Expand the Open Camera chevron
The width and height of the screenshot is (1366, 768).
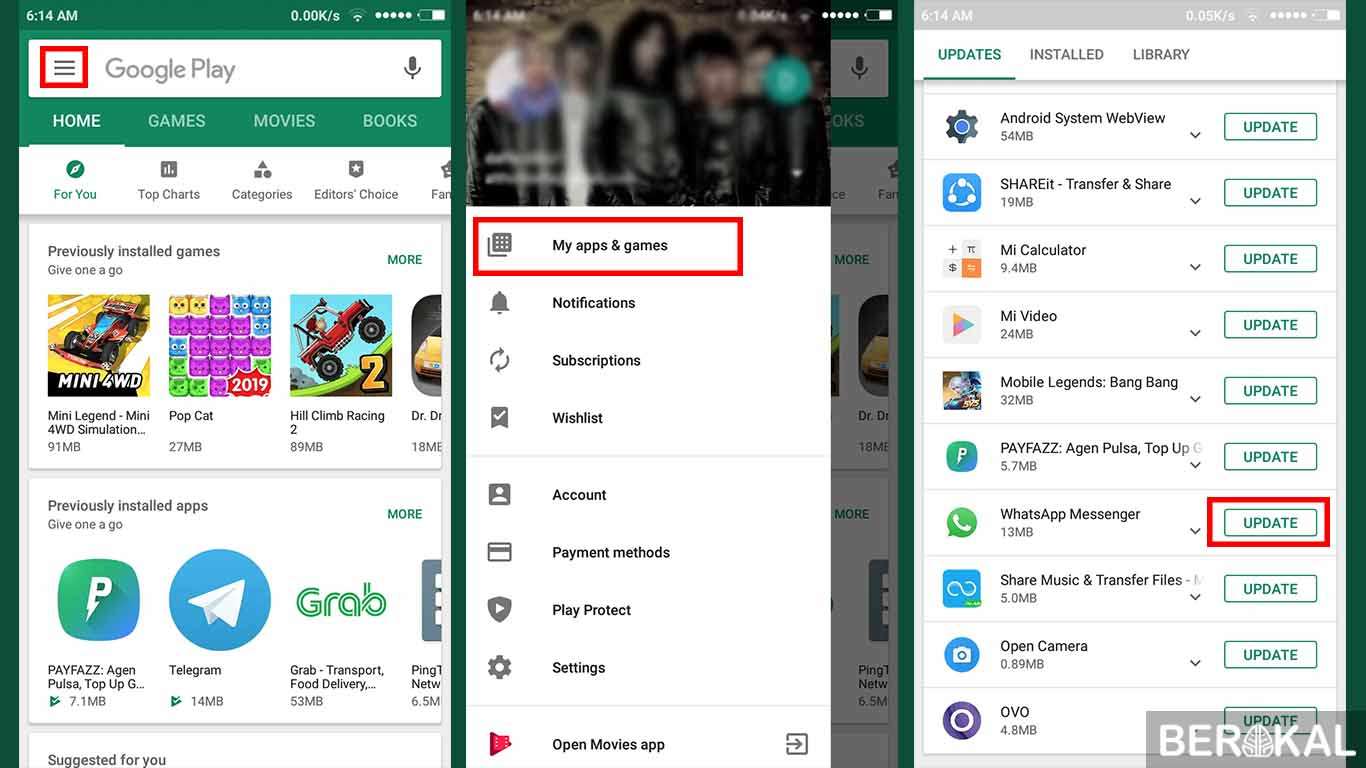tap(1195, 664)
